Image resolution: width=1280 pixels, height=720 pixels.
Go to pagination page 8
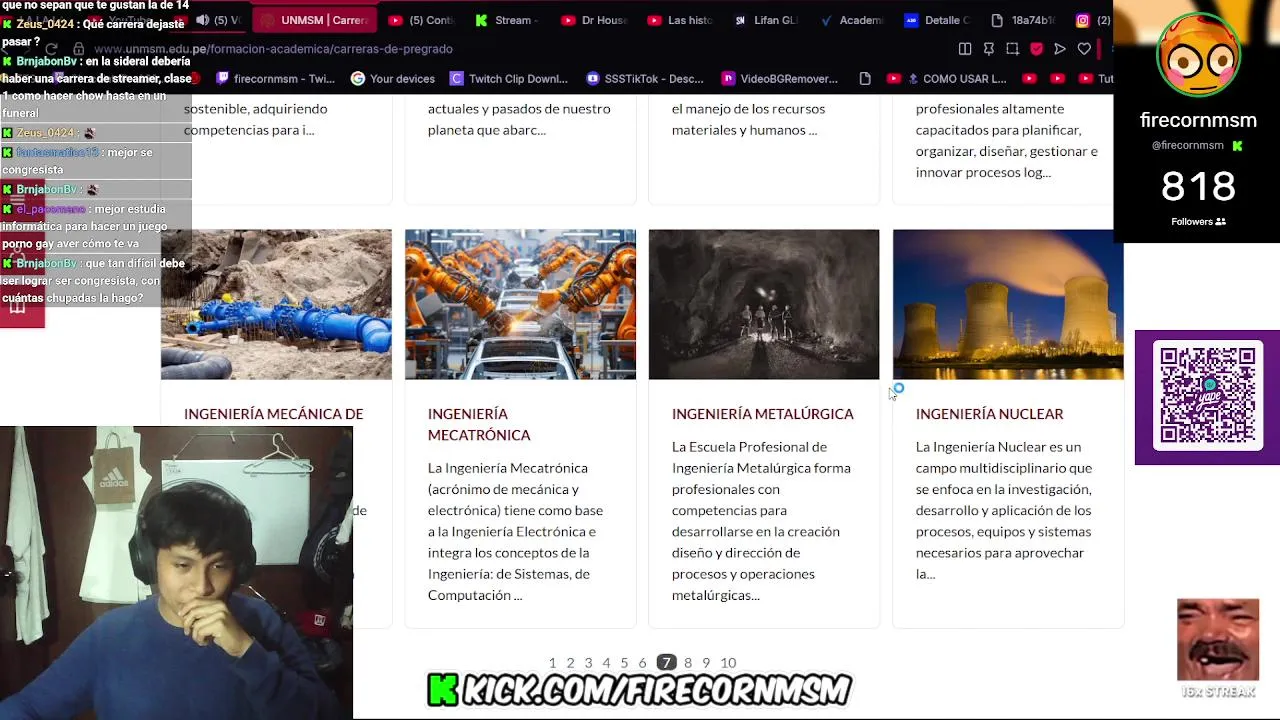(688, 663)
